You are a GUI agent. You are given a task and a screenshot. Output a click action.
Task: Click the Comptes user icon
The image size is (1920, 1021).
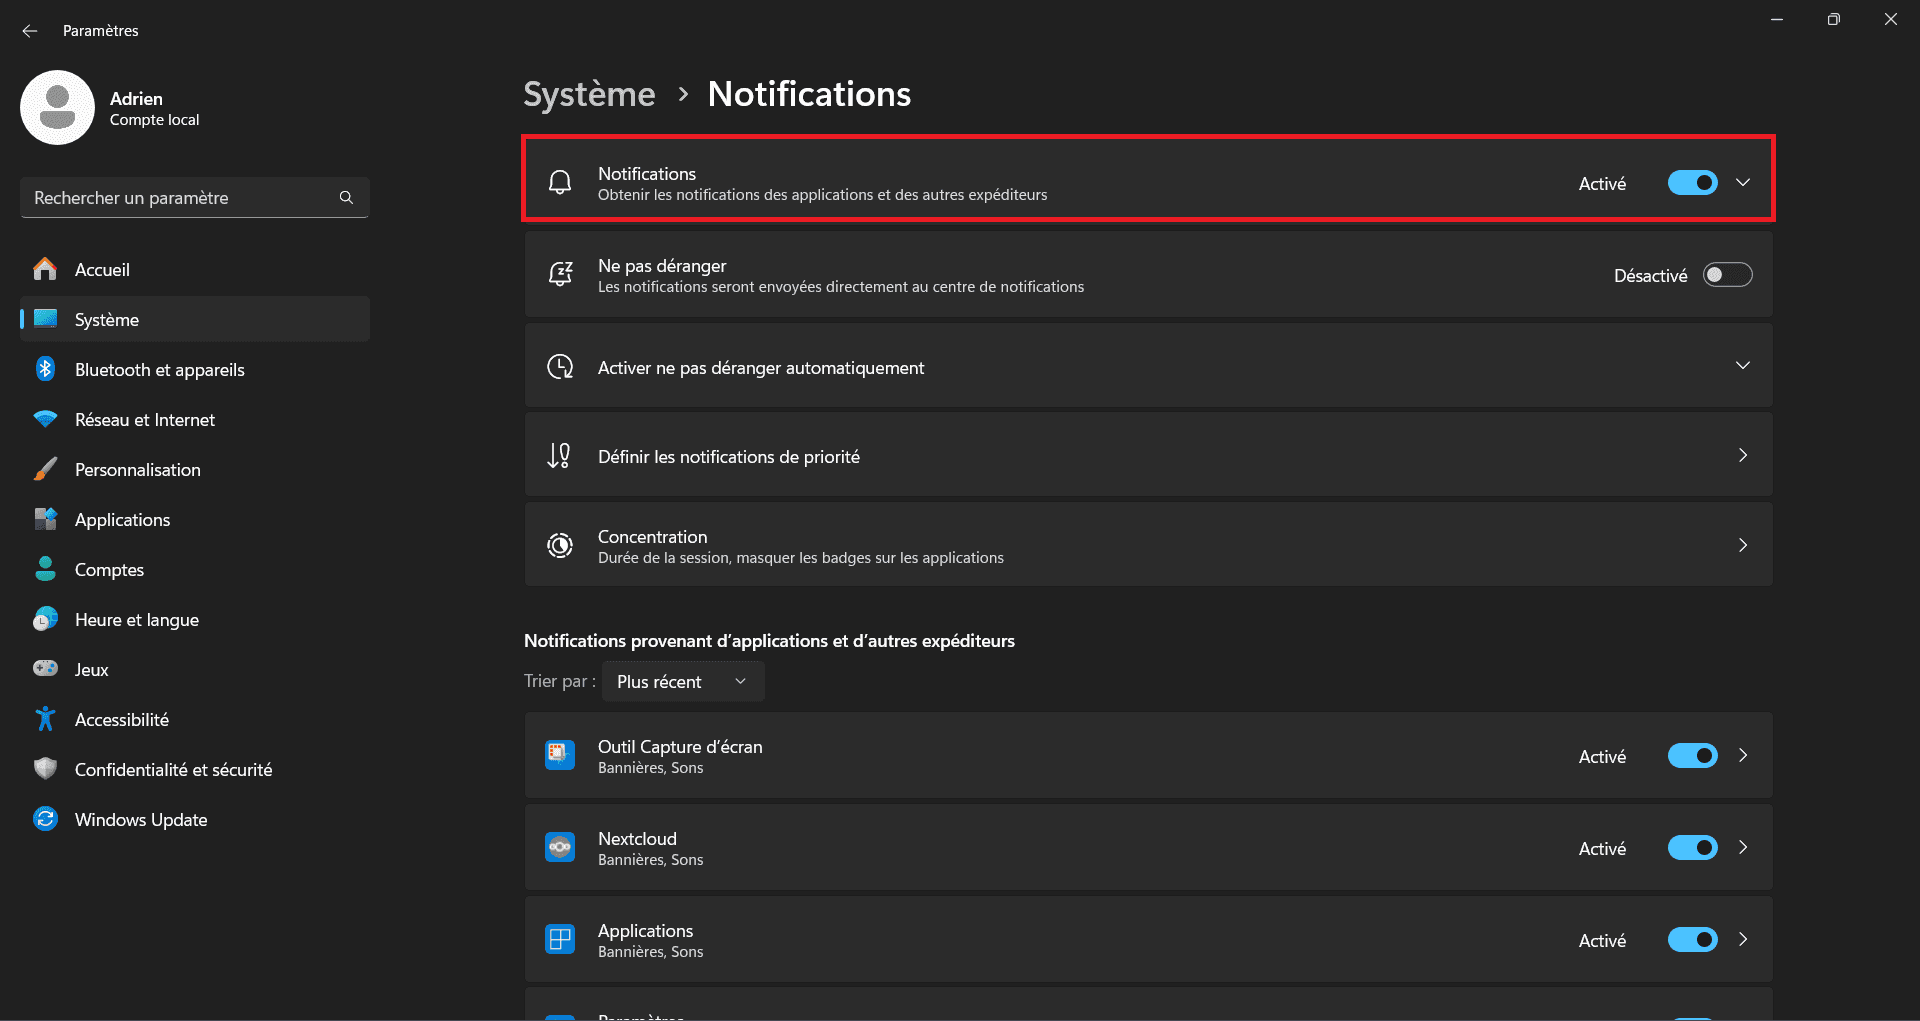click(45, 569)
